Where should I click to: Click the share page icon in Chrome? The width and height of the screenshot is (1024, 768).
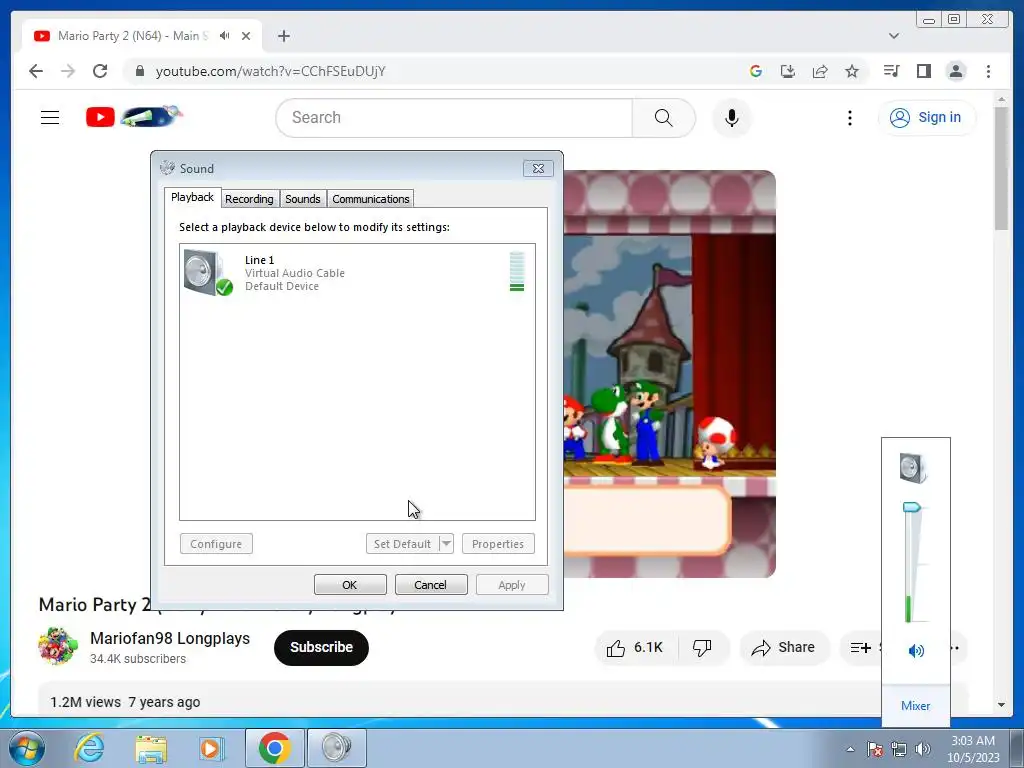(820, 71)
